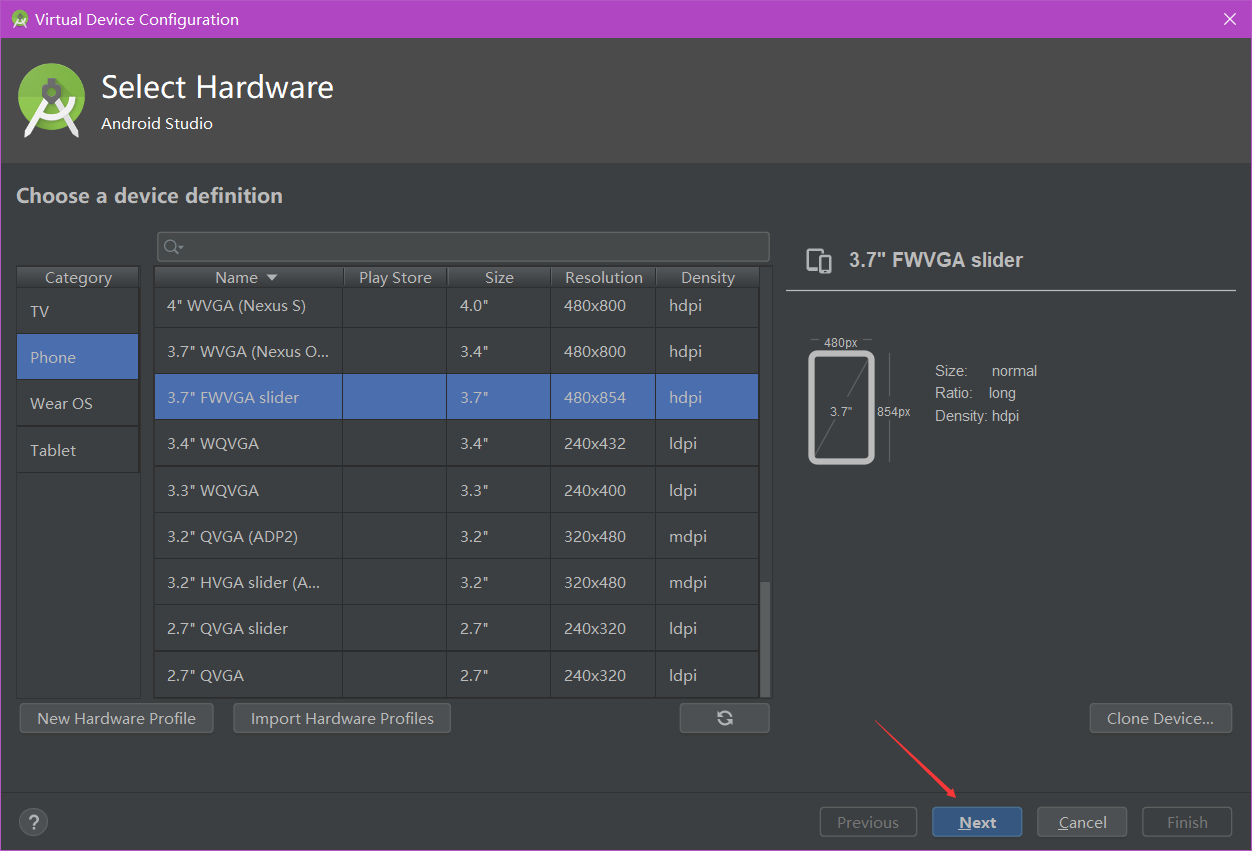The image size is (1252, 851).
Task: Sort by the Name column header
Action: click(249, 277)
